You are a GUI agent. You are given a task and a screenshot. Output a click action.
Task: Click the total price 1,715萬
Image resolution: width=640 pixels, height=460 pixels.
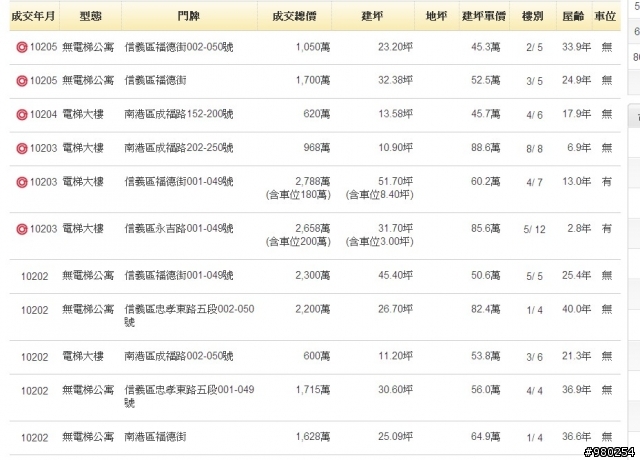313,390
